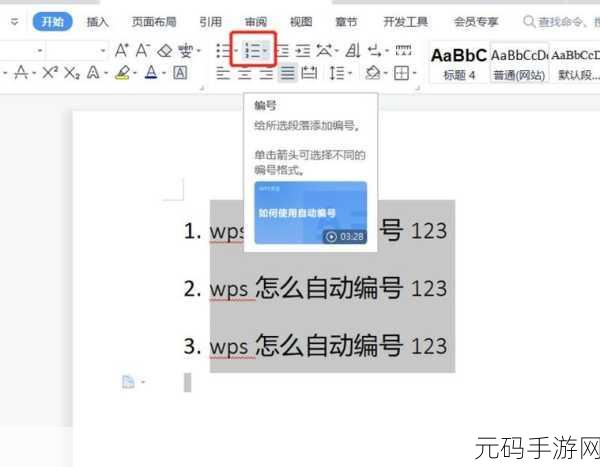
Task: Apply strikethrough to text
Action: [21, 72]
